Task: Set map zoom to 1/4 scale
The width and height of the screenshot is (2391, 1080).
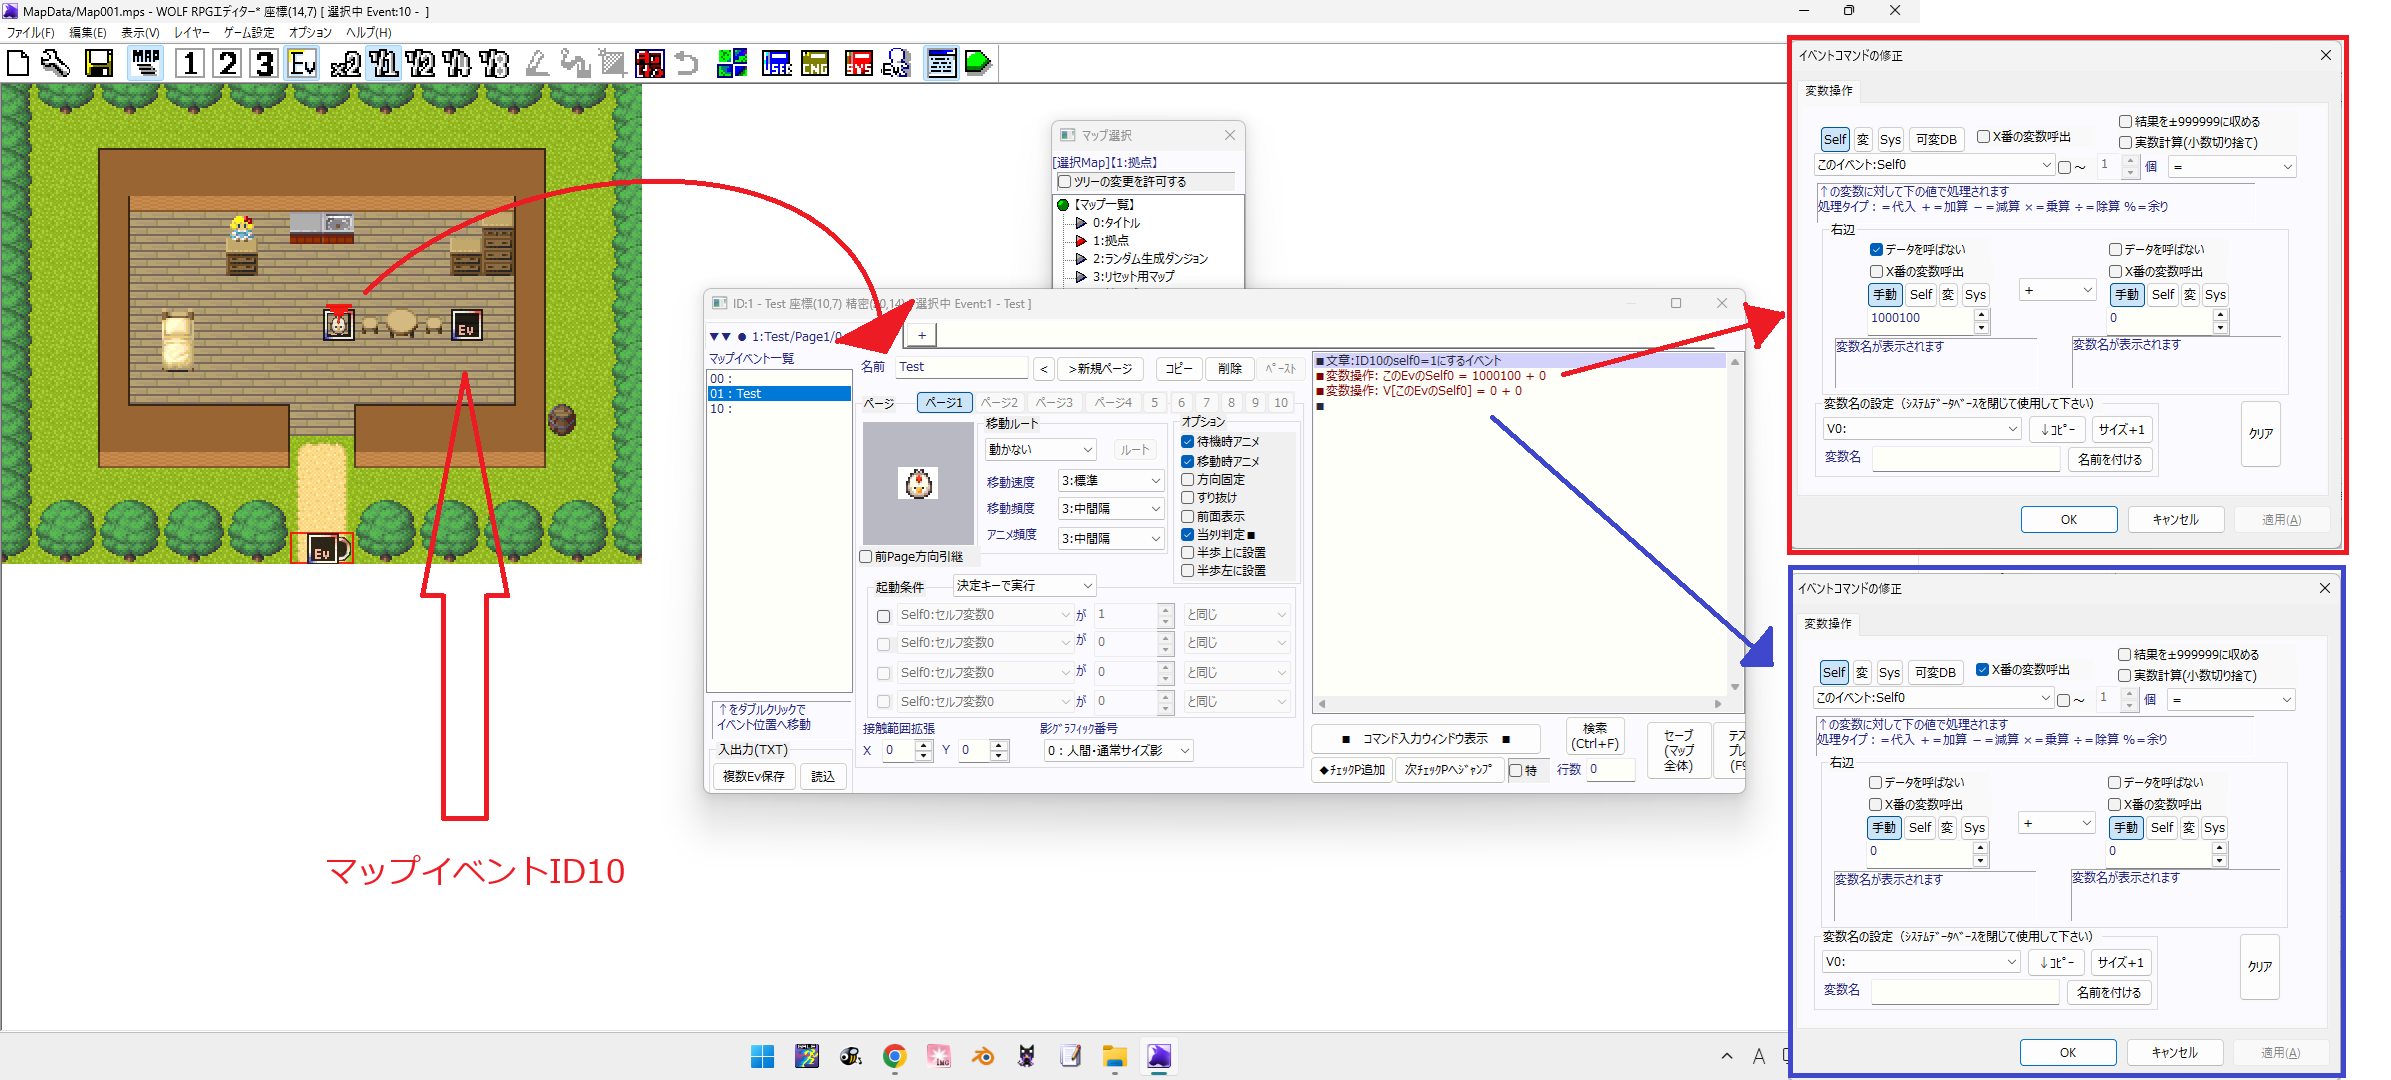Action: tap(457, 64)
